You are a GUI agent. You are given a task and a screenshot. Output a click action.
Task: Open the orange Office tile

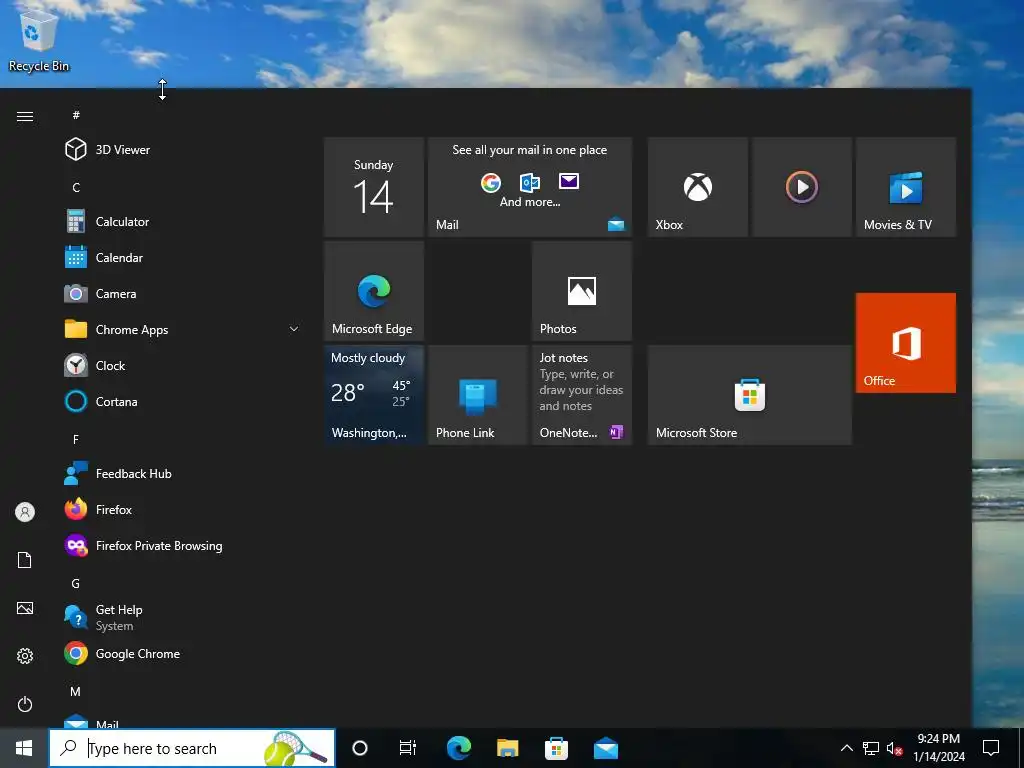coord(906,343)
